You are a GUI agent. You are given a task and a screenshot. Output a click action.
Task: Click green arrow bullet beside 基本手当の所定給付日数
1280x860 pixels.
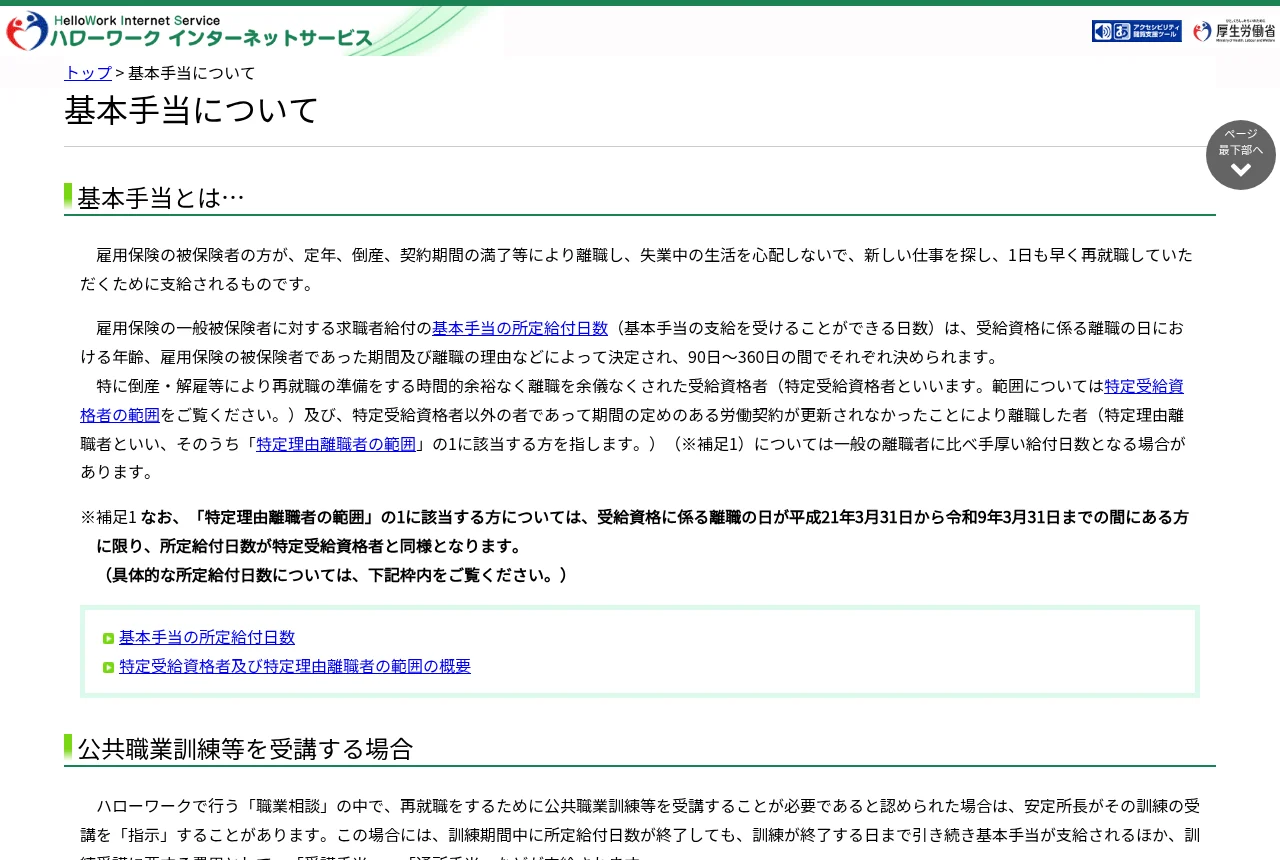pos(108,638)
